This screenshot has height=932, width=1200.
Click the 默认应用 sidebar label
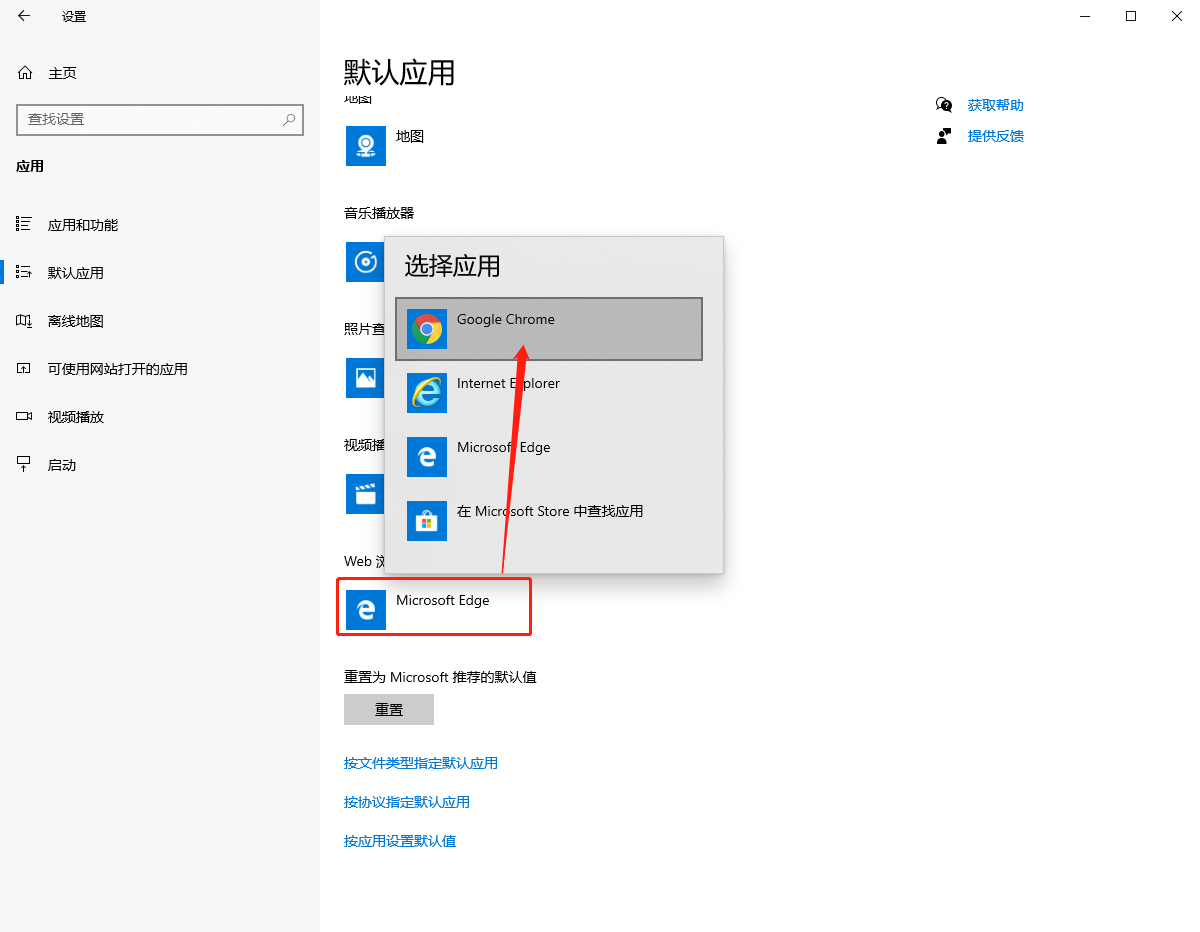[x=76, y=273]
